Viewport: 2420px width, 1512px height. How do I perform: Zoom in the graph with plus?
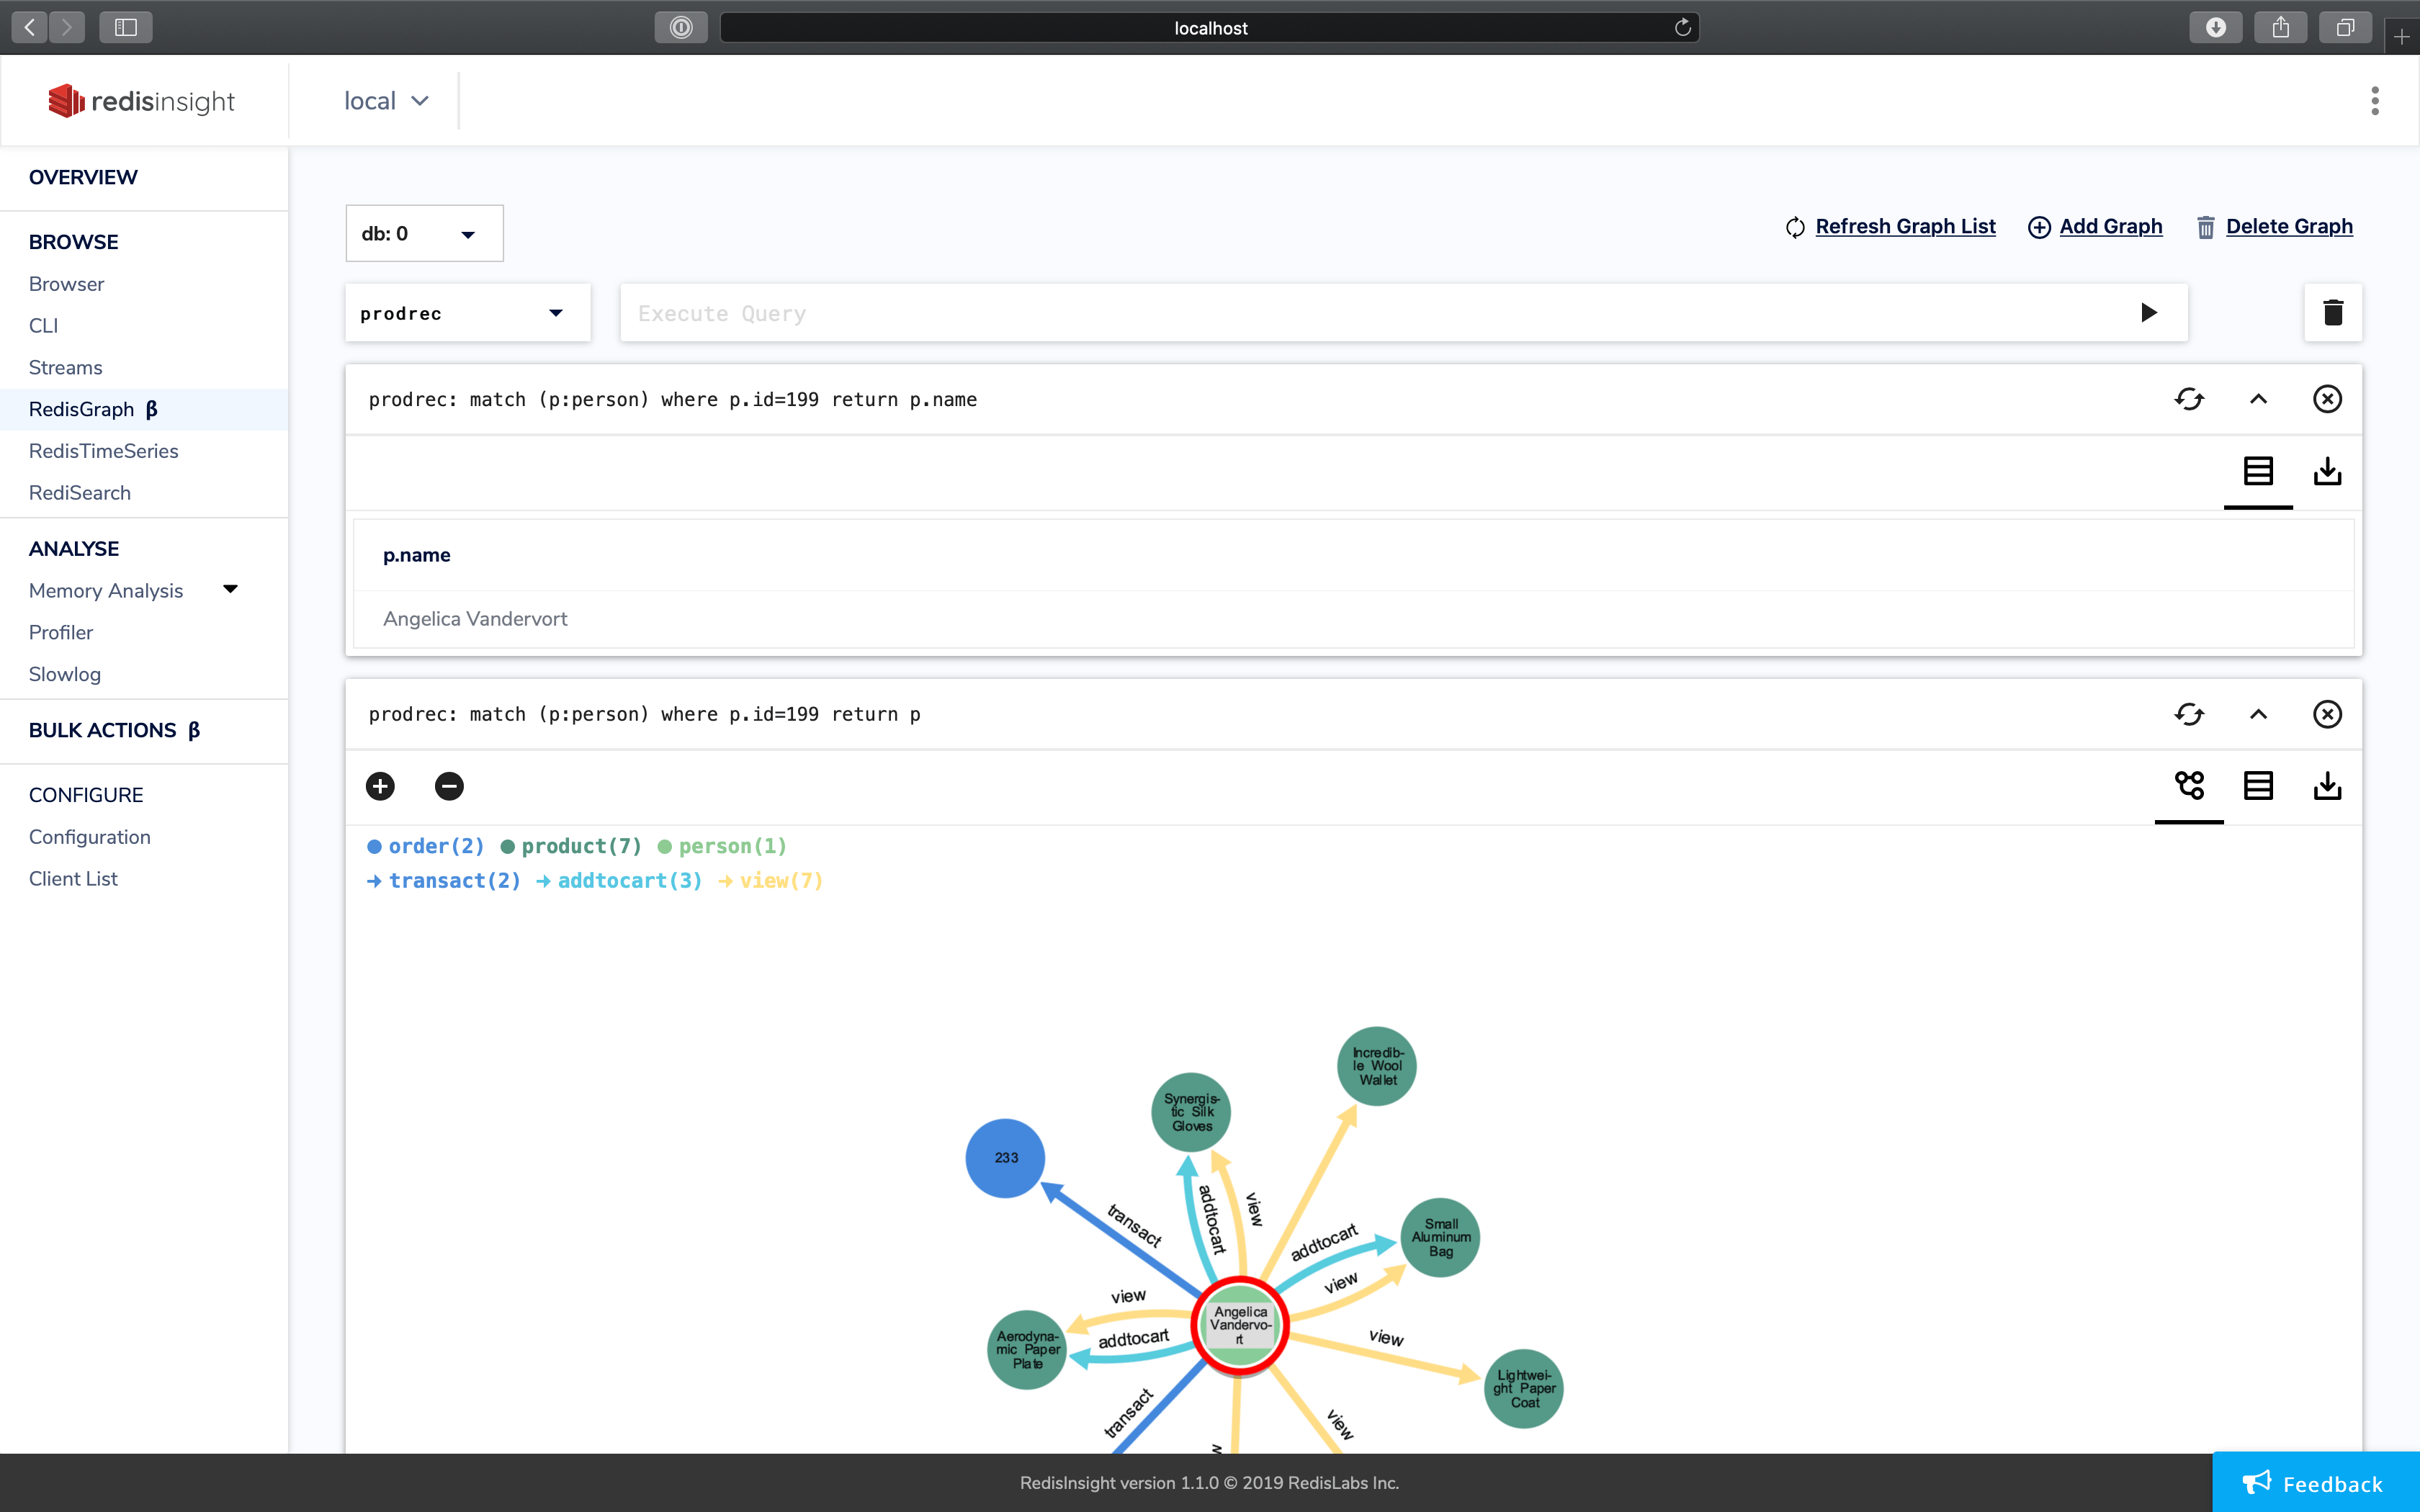click(x=380, y=786)
